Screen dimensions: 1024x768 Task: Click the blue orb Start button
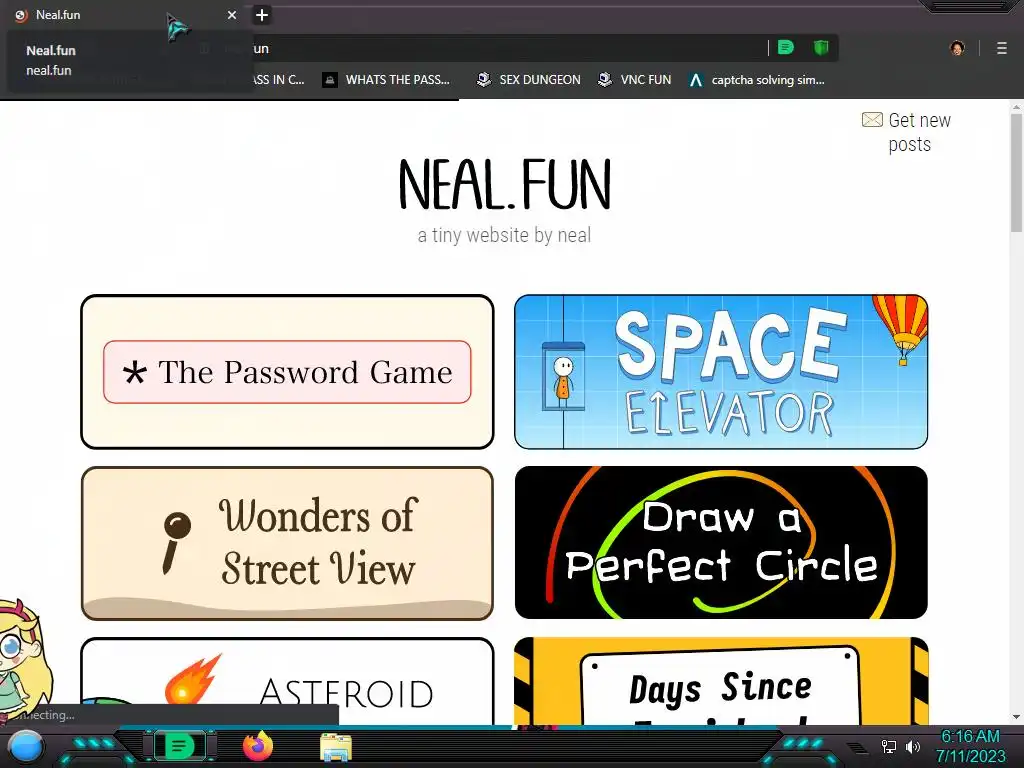[x=26, y=746]
